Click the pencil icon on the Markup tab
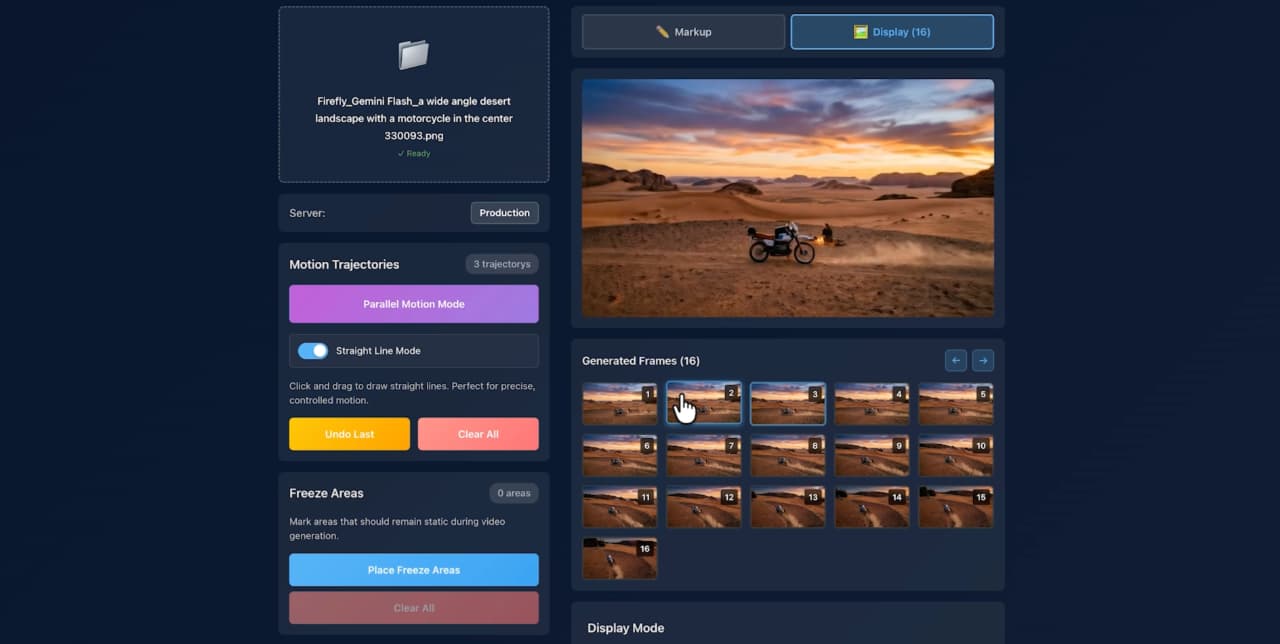This screenshot has height=644, width=1280. click(662, 31)
